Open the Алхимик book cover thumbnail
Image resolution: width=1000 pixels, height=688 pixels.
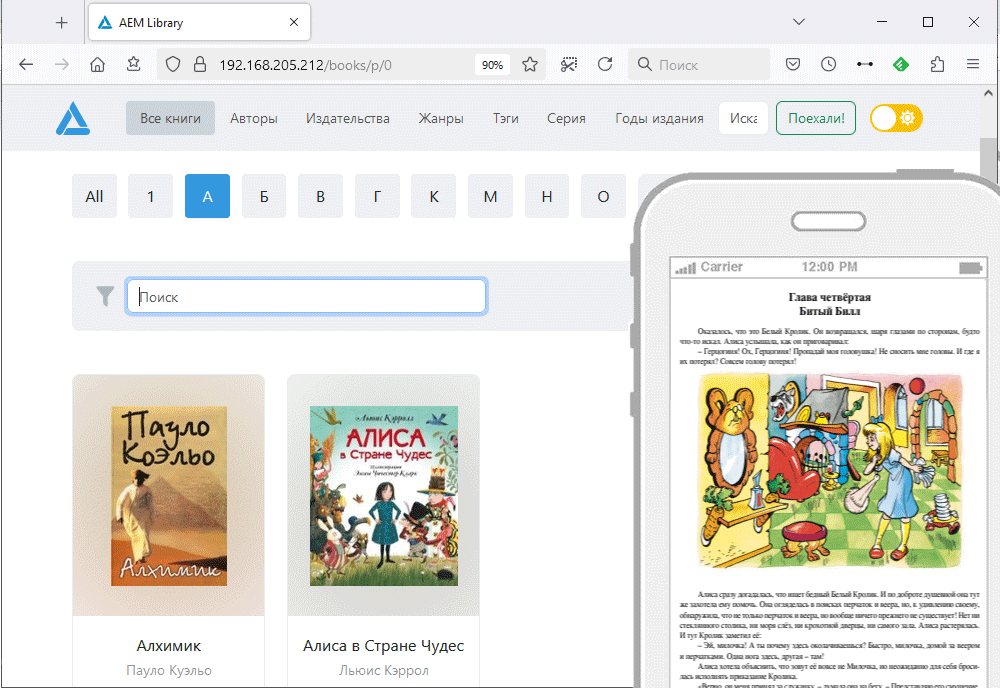pos(169,496)
